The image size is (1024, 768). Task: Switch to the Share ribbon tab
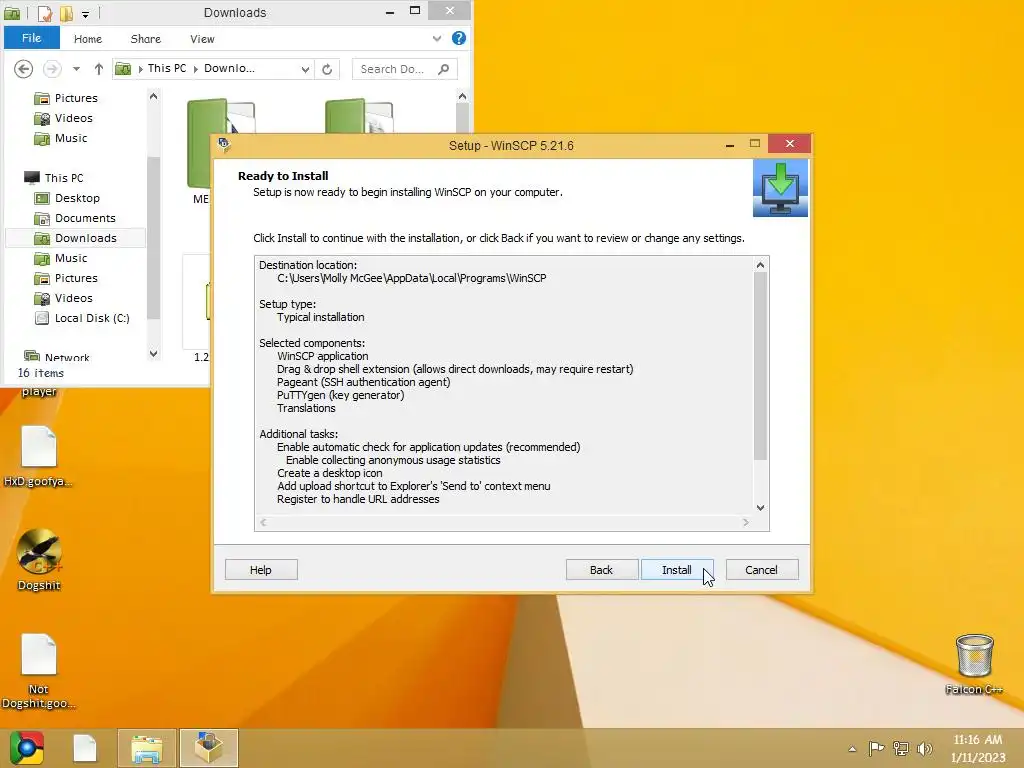pos(146,39)
